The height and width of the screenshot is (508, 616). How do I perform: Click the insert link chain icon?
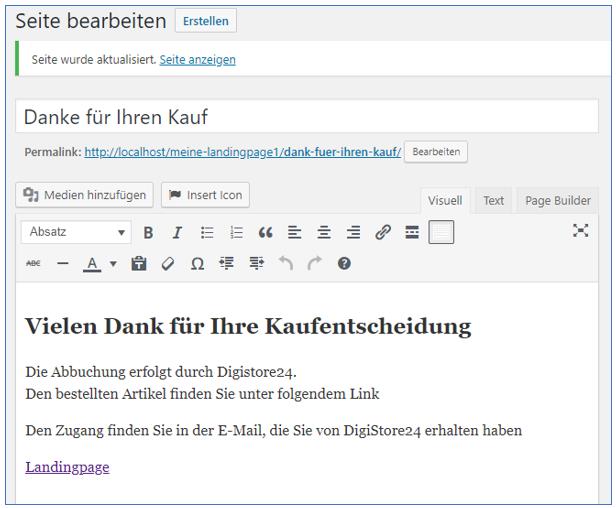[382, 232]
